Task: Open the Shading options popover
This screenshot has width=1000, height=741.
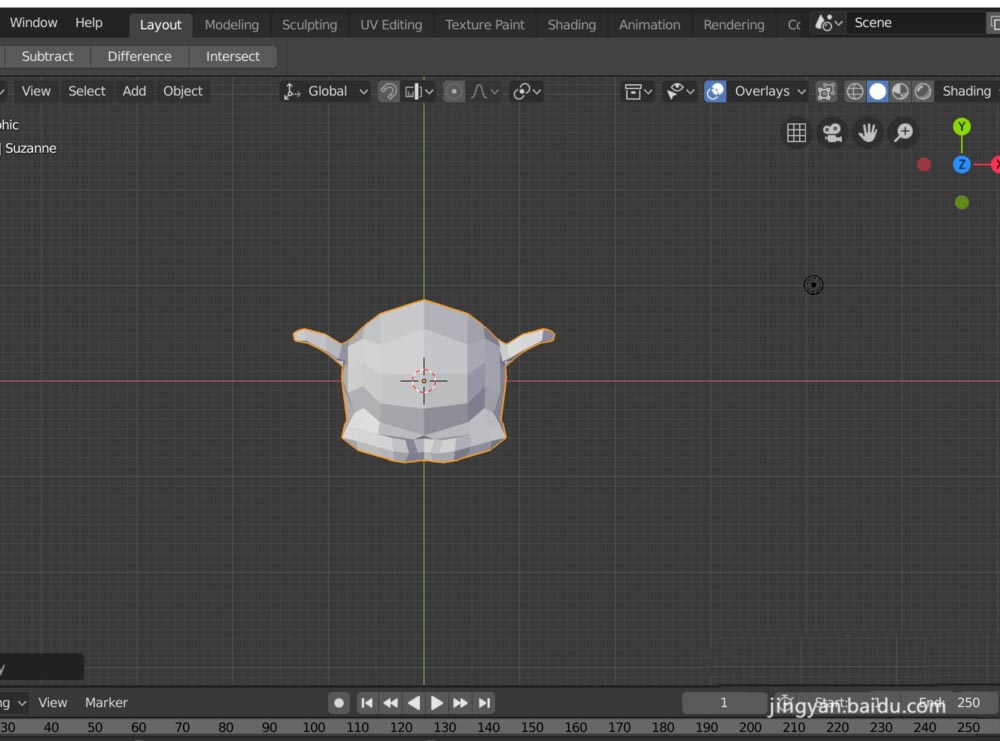Action: coord(968,91)
